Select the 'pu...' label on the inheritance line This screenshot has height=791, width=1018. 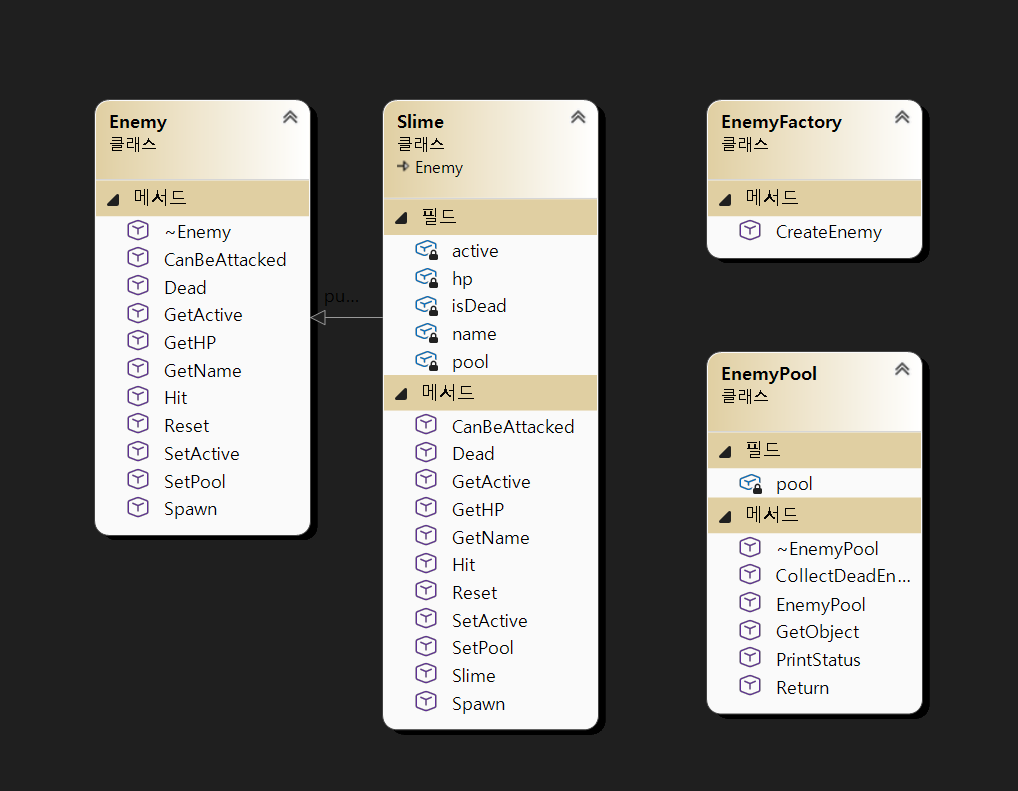tap(341, 296)
